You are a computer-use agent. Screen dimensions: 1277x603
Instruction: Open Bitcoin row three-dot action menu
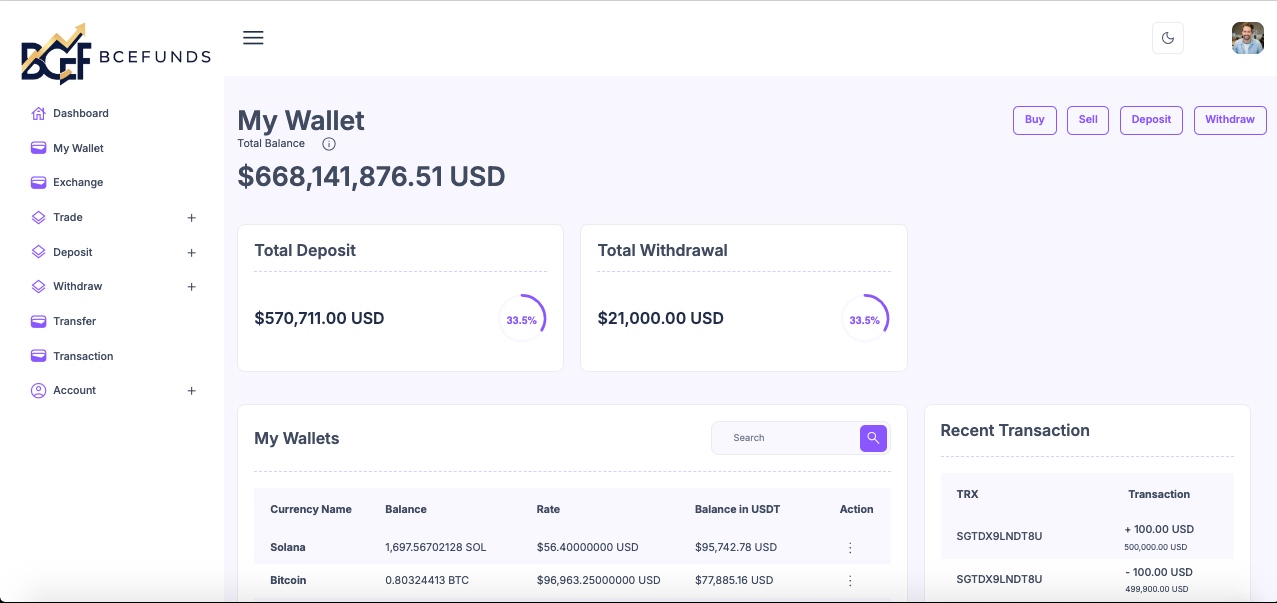click(x=850, y=581)
